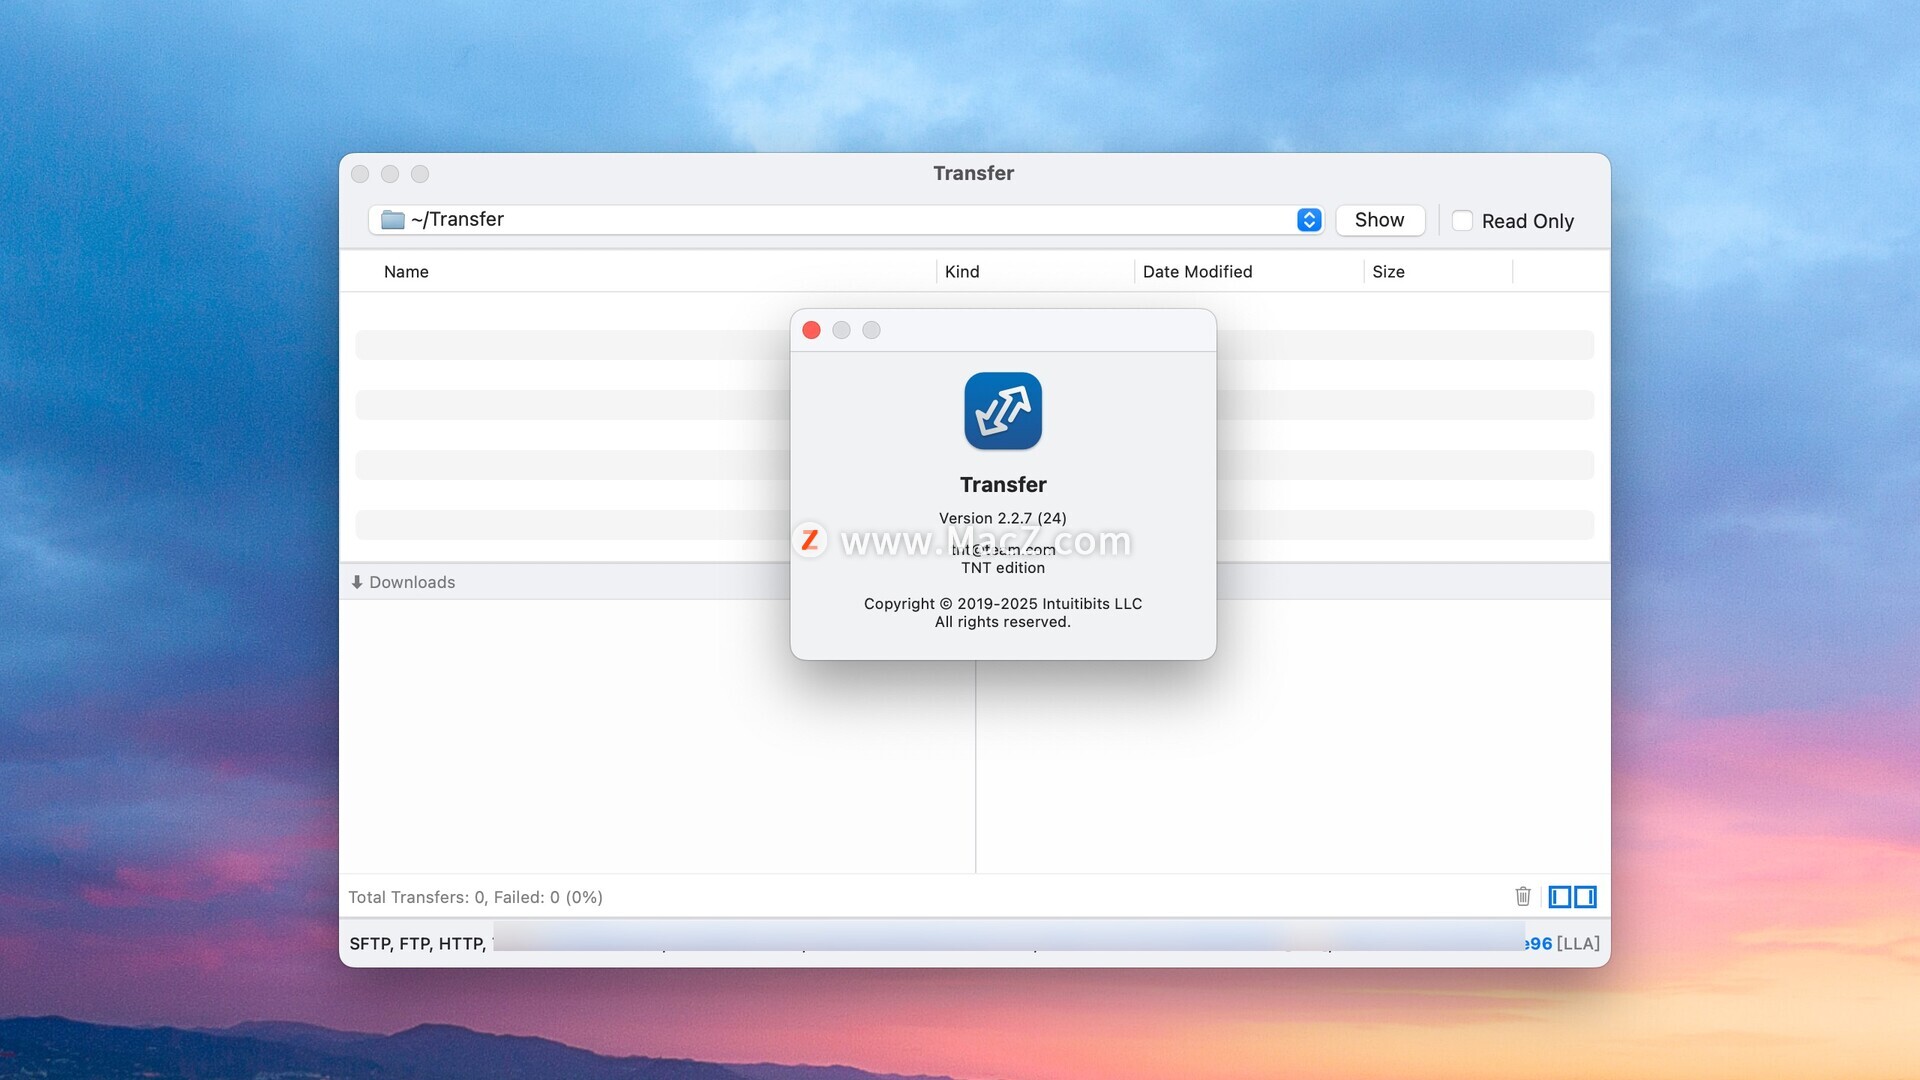1920x1080 pixels.
Task: Click the Show button
Action: pos(1379,220)
